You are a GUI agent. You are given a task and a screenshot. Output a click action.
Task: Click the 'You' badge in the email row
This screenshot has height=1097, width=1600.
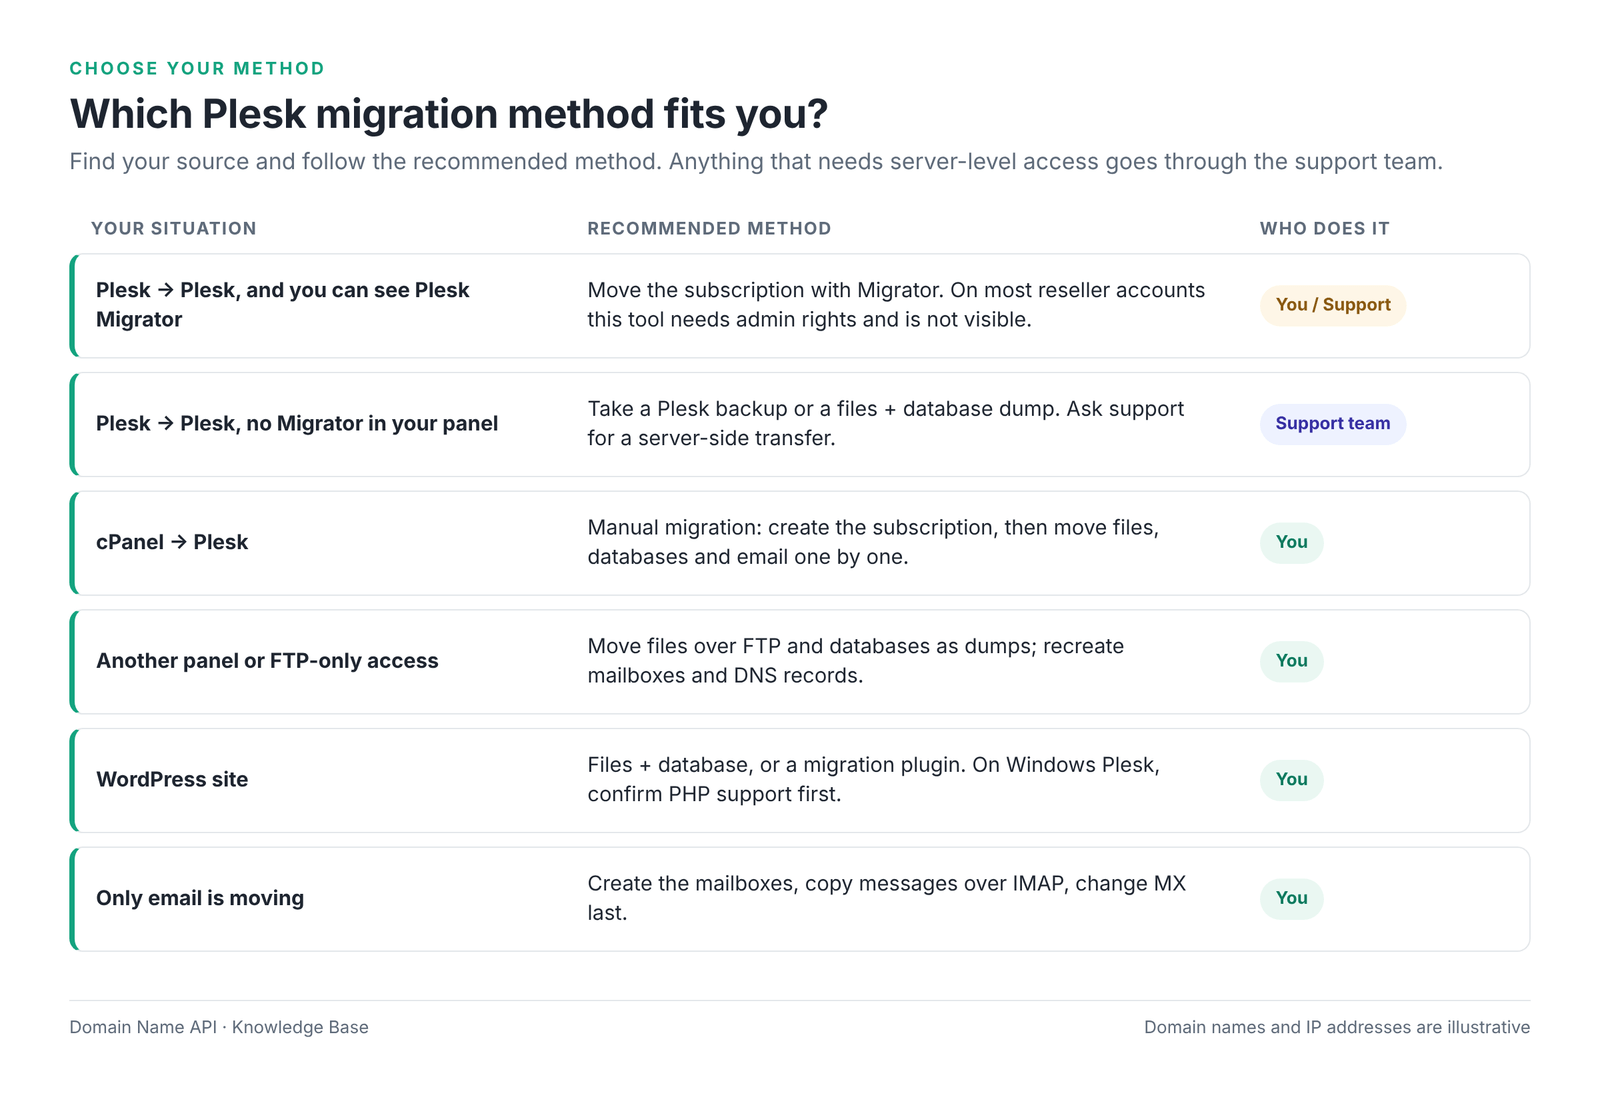tap(1291, 898)
